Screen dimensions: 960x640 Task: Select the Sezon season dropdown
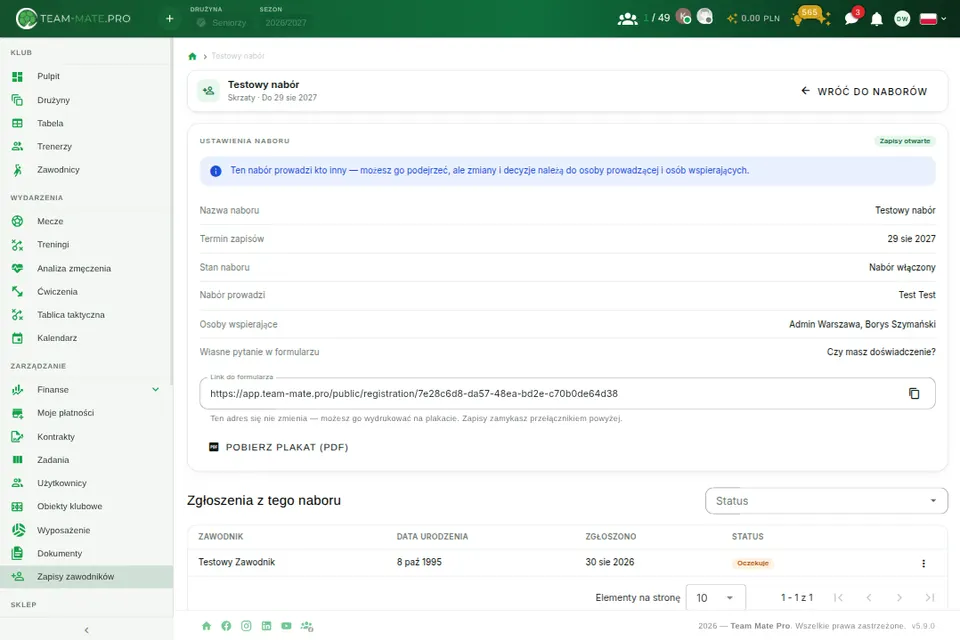tap(285, 22)
